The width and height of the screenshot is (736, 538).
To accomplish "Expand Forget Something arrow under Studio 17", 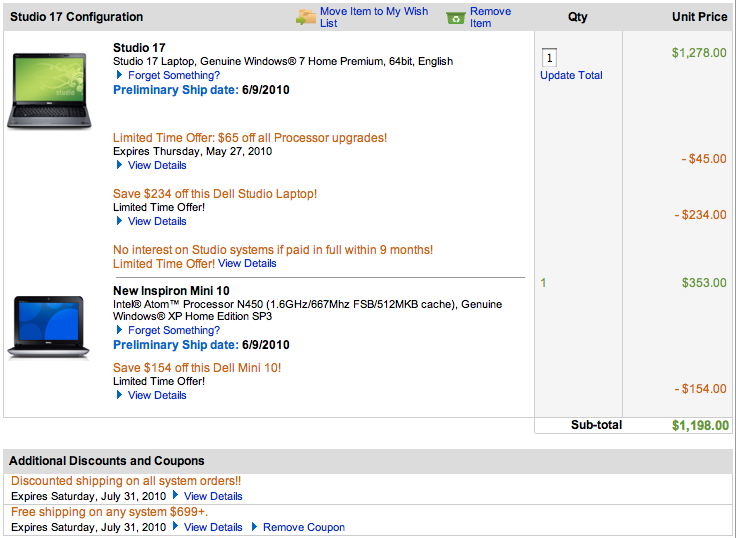I will (x=119, y=75).
